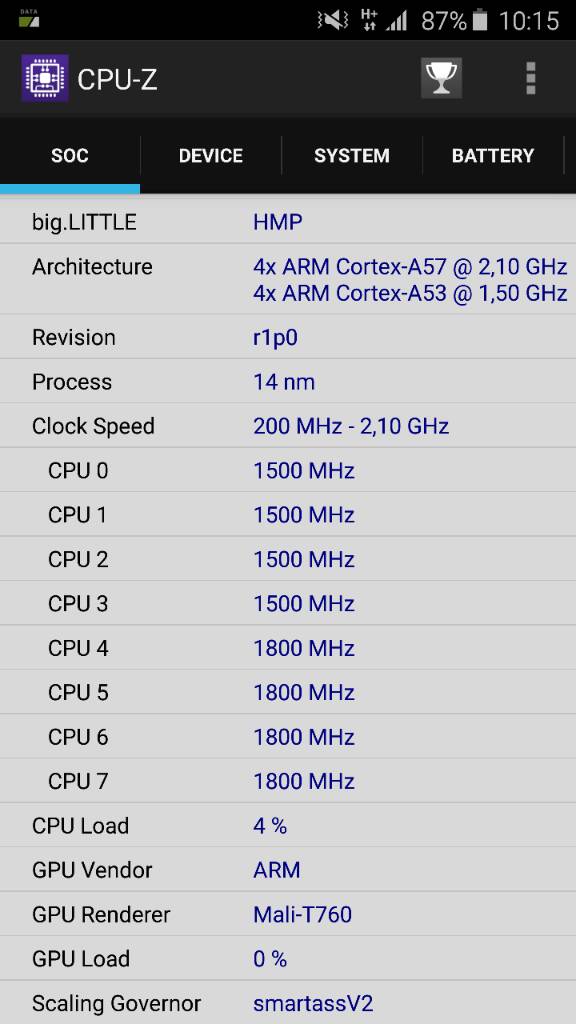The width and height of the screenshot is (576, 1024).
Task: Select the SOC tab
Action: (x=70, y=155)
